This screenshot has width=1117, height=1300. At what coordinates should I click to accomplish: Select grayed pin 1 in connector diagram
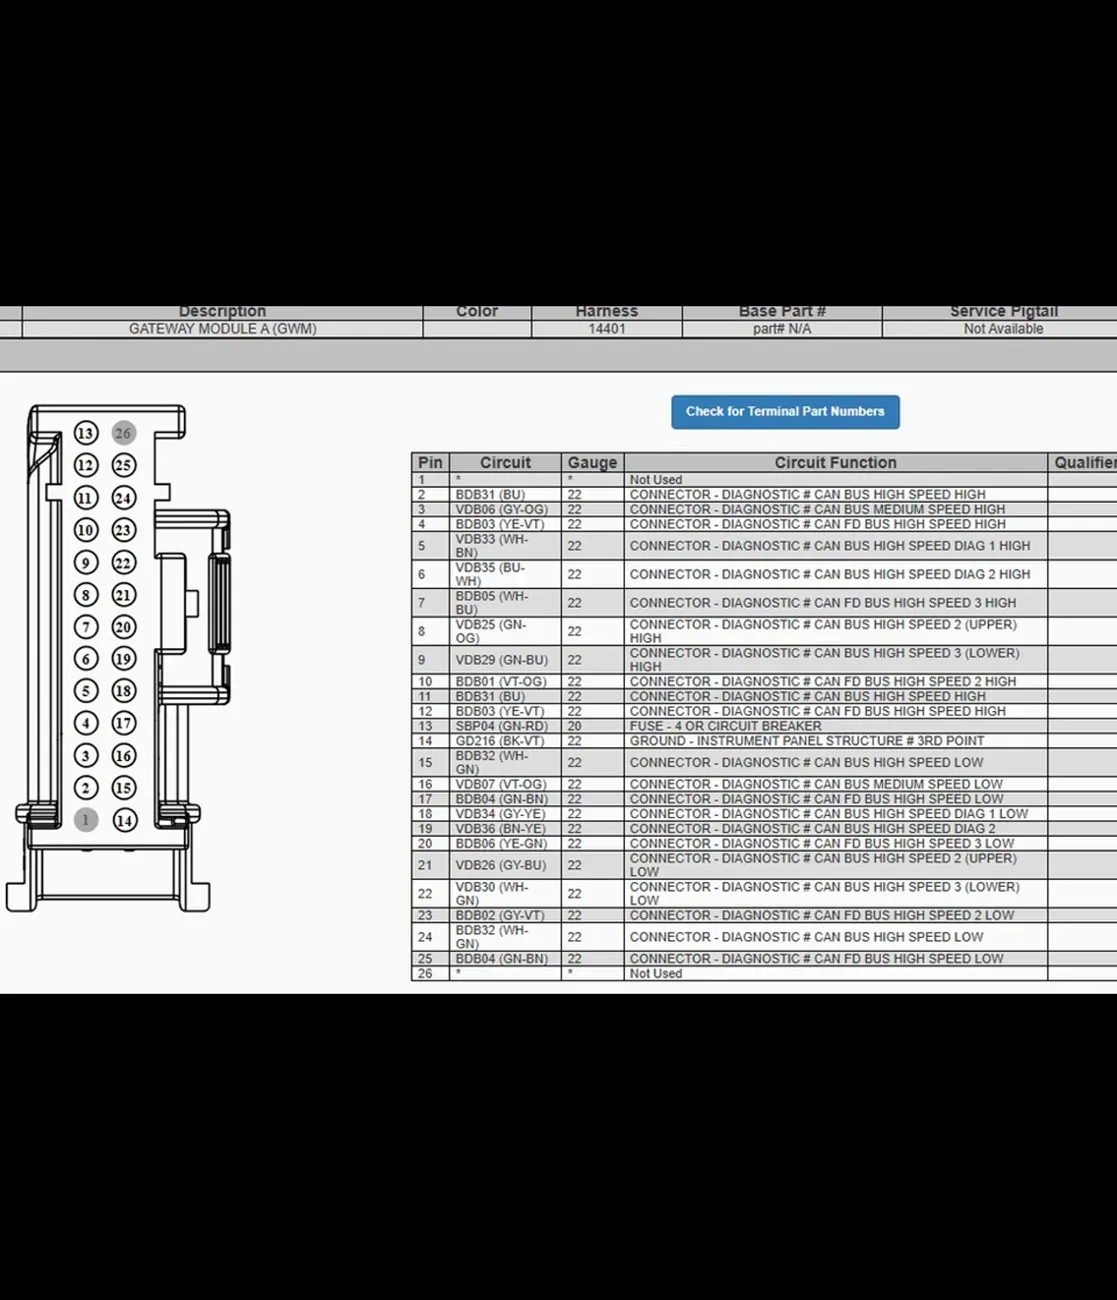86,820
